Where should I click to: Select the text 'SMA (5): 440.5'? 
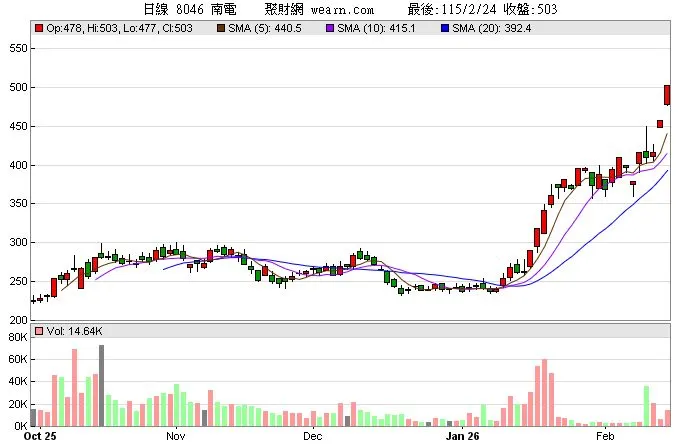(x=265, y=28)
